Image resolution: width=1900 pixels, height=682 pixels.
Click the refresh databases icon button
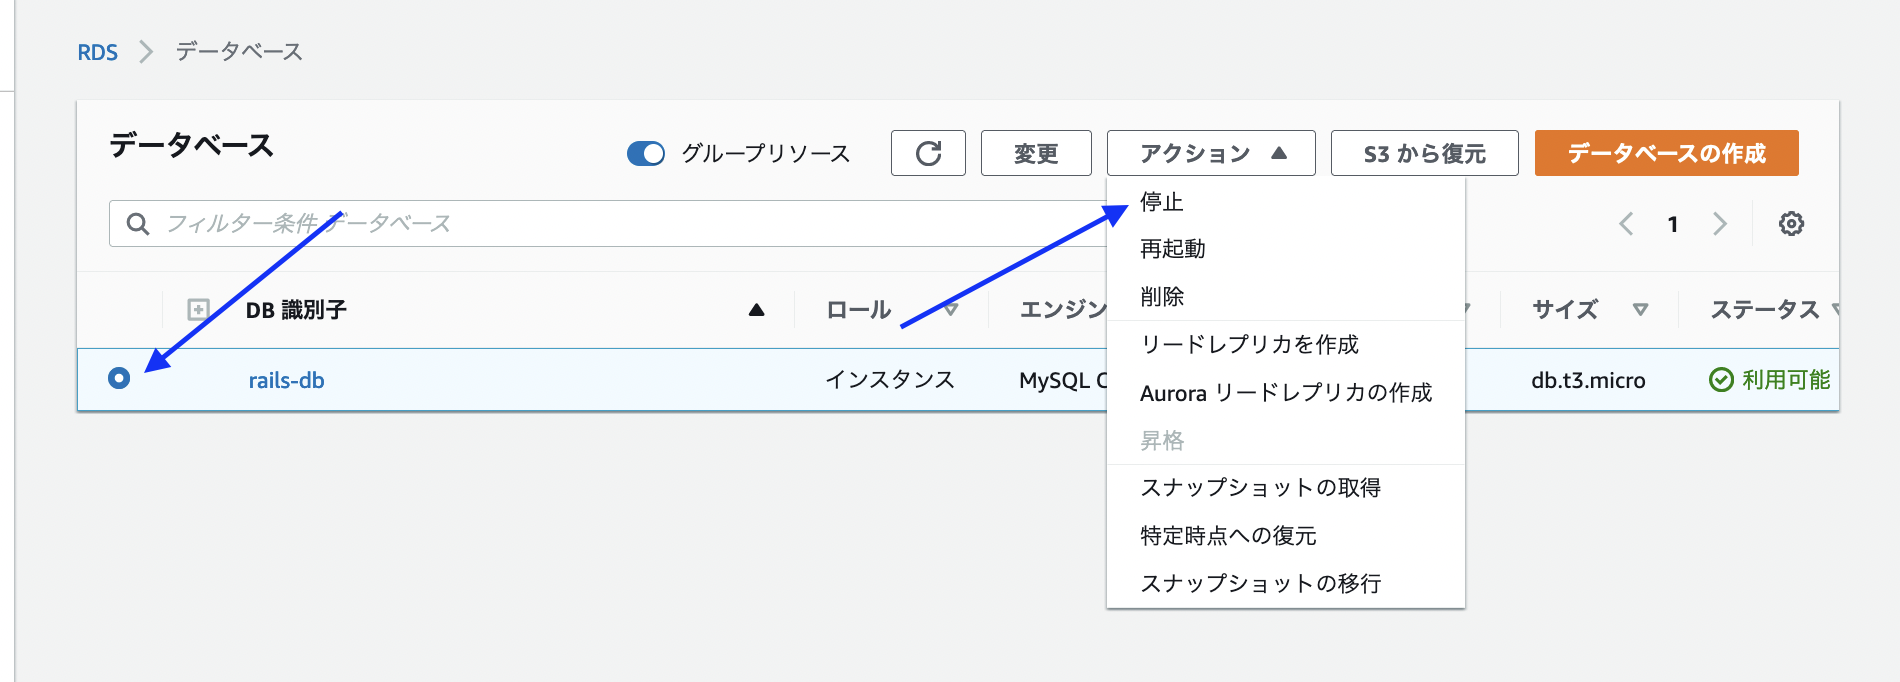click(928, 153)
